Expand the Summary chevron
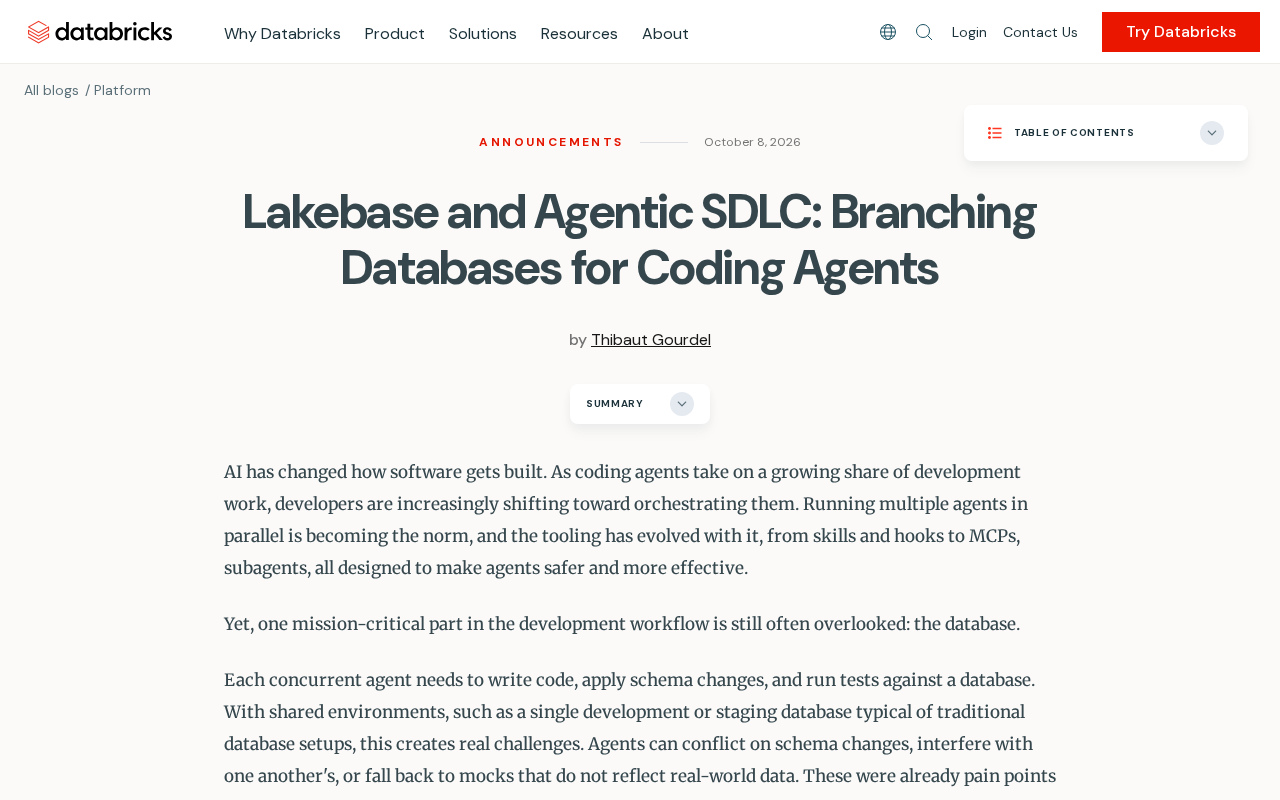This screenshot has width=1280, height=800. pyautogui.click(x=682, y=404)
